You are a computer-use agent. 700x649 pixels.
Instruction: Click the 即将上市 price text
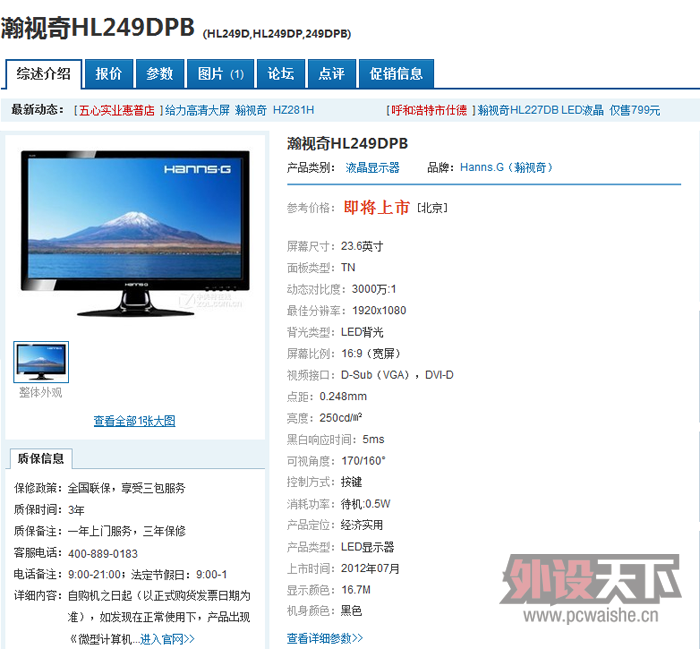377,208
